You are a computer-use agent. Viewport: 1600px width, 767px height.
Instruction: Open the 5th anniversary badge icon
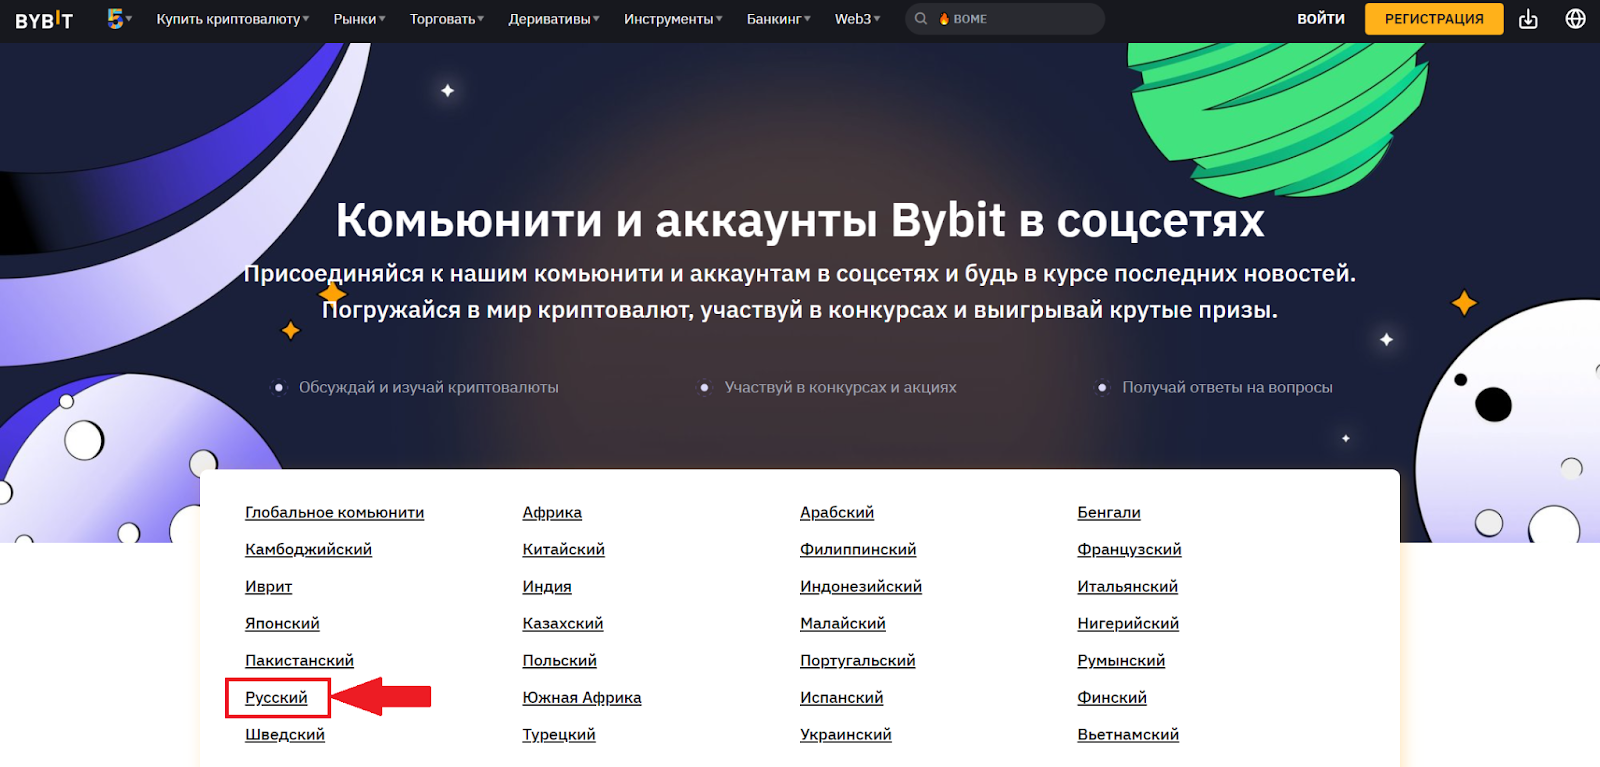click(117, 19)
